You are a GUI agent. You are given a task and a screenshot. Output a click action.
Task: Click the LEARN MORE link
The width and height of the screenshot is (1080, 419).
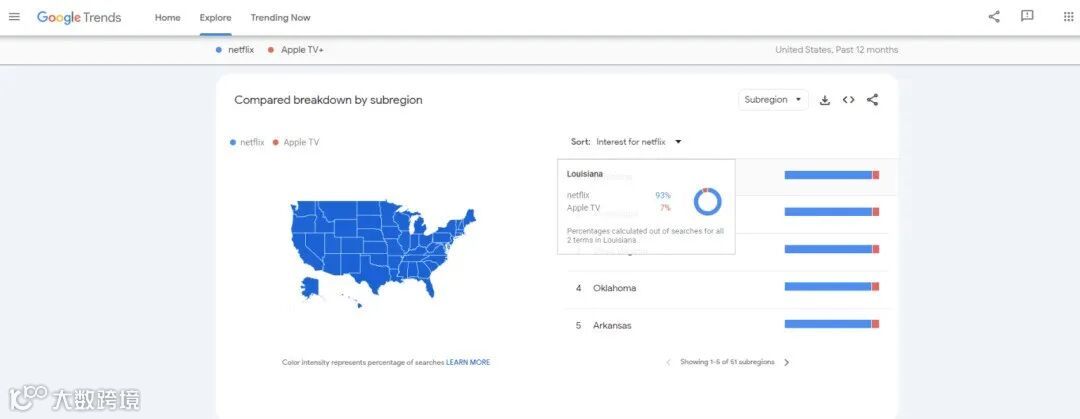pyautogui.click(x=468, y=362)
